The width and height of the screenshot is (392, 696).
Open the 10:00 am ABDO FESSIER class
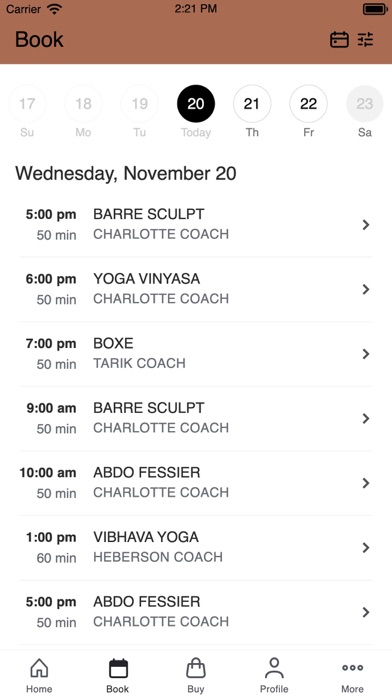pyautogui.click(x=196, y=483)
